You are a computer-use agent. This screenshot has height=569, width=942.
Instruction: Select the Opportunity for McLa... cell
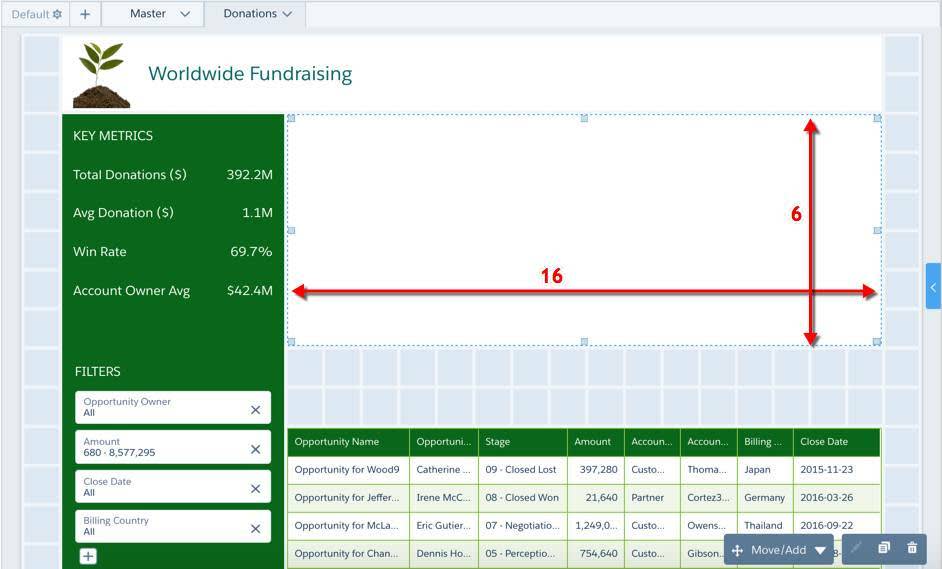348,526
